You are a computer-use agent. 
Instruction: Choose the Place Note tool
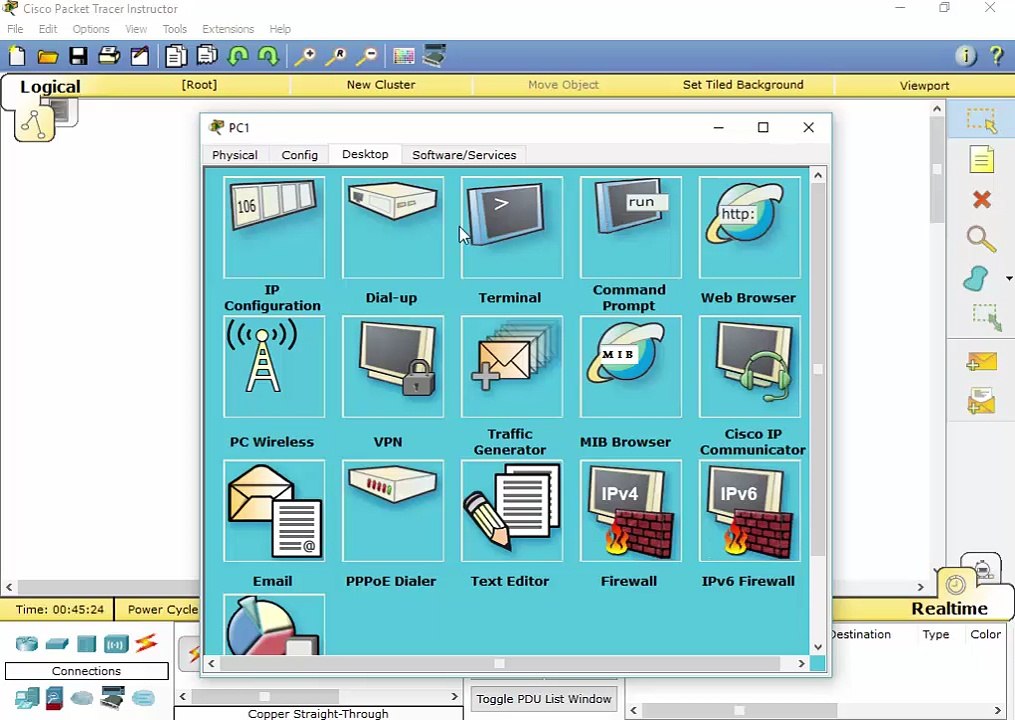click(x=981, y=159)
